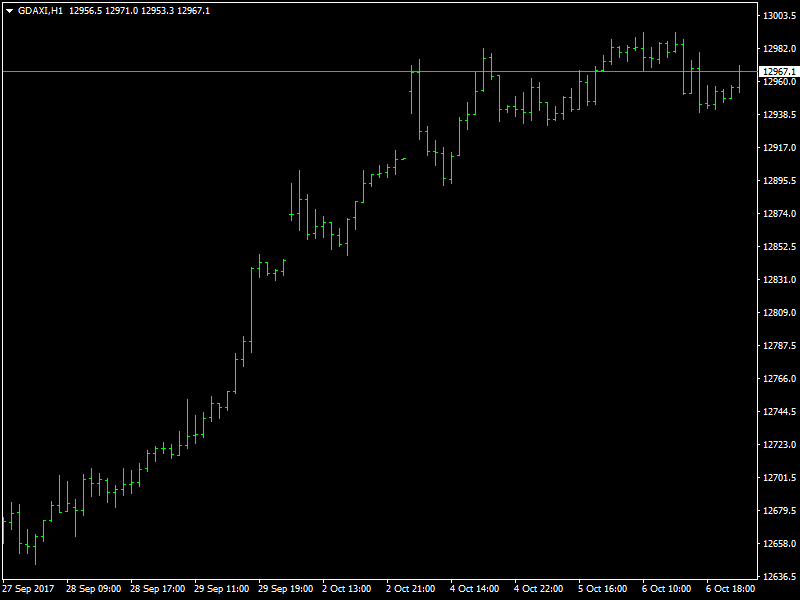Click the 2 Oct 21:00 time label

[x=411, y=589]
